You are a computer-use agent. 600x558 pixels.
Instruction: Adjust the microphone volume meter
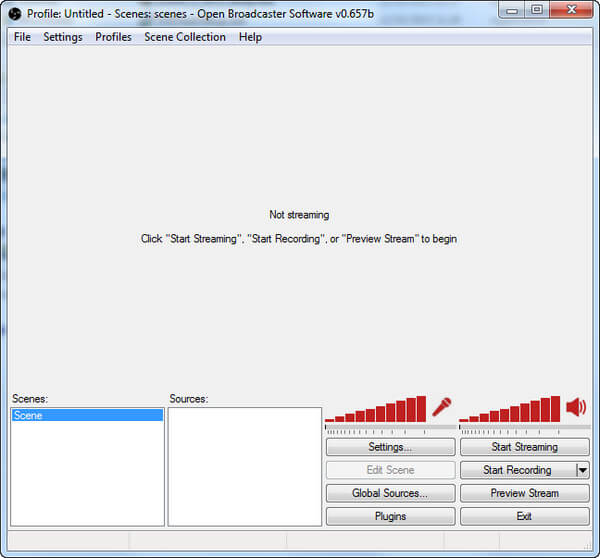(x=375, y=410)
